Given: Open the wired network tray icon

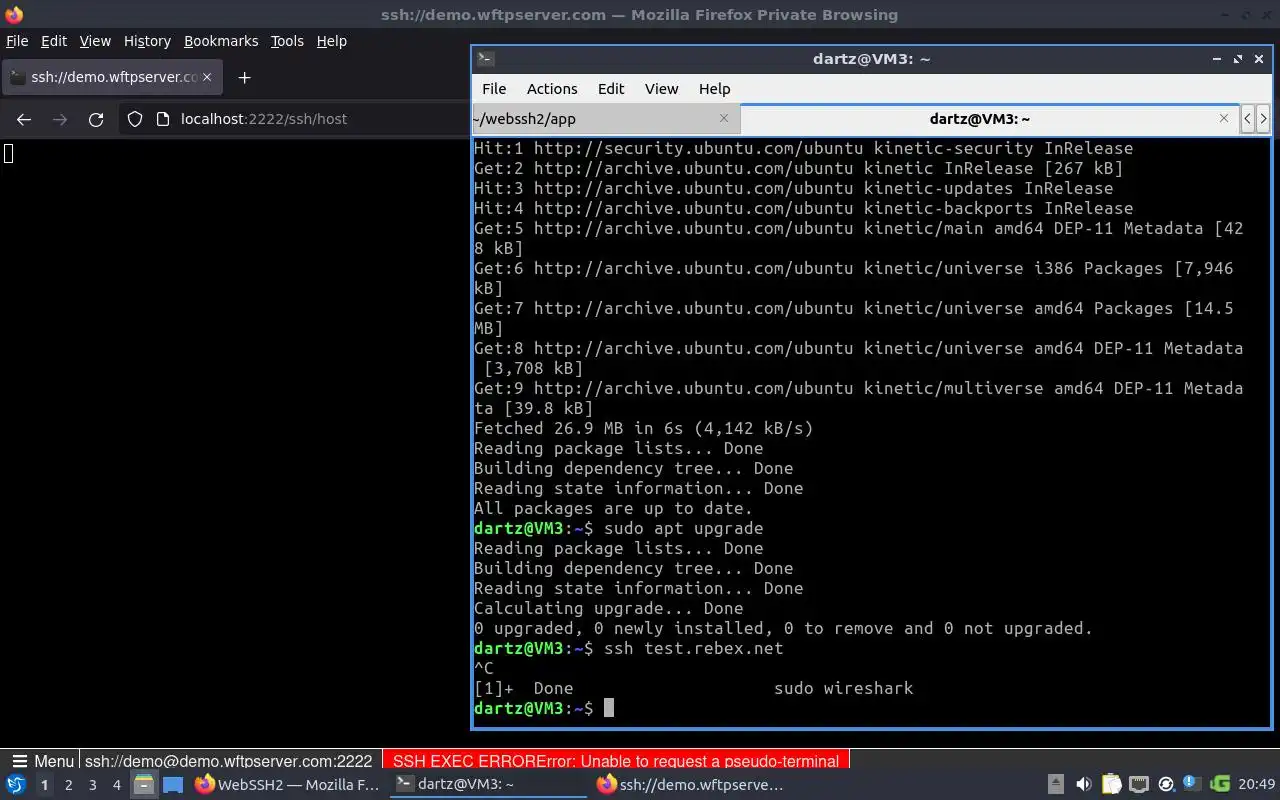Looking at the screenshot, I should (1138, 785).
